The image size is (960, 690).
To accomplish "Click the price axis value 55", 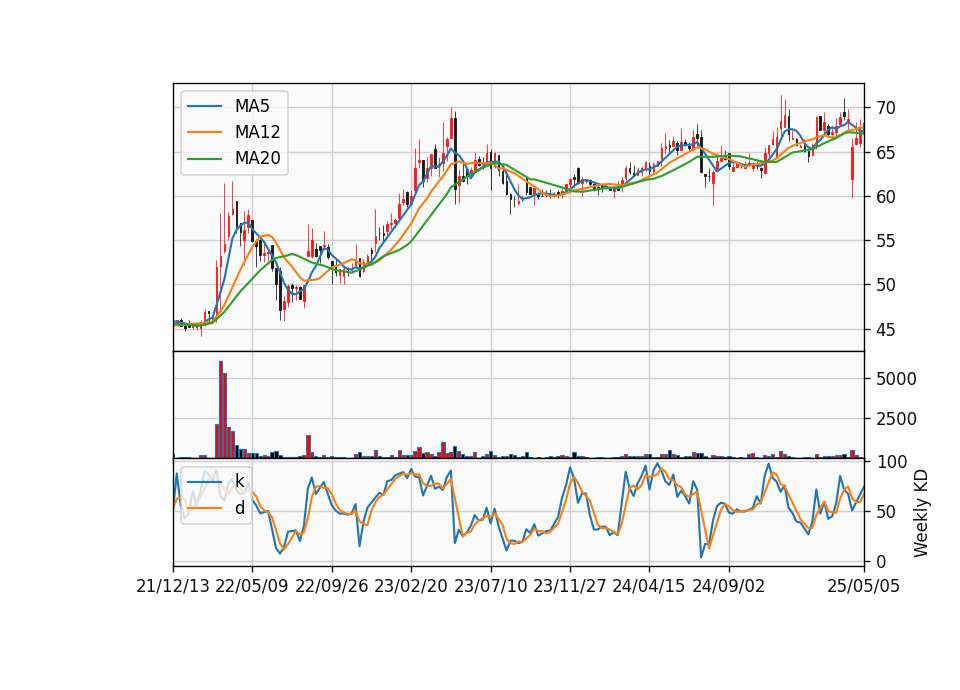I will (885, 241).
